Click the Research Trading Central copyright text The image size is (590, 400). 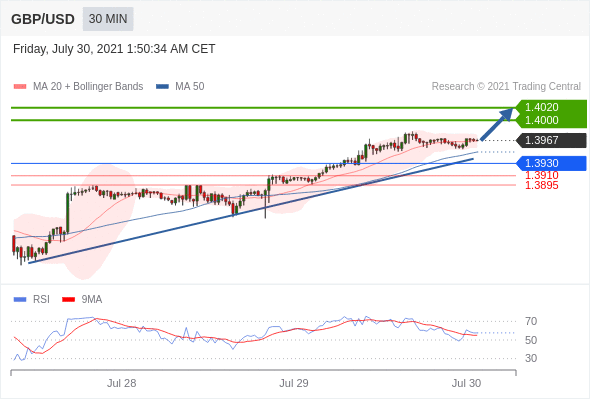coord(506,87)
